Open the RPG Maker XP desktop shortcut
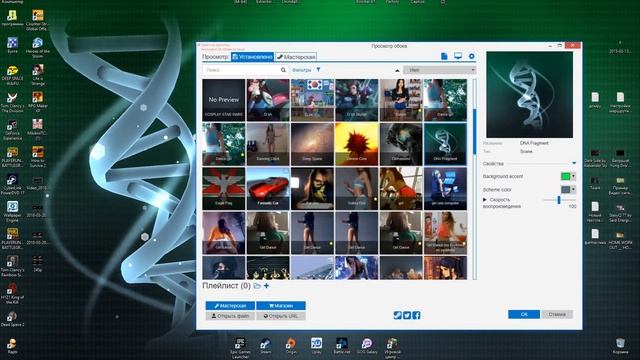Image resolution: width=640 pixels, height=360 pixels. [38, 102]
